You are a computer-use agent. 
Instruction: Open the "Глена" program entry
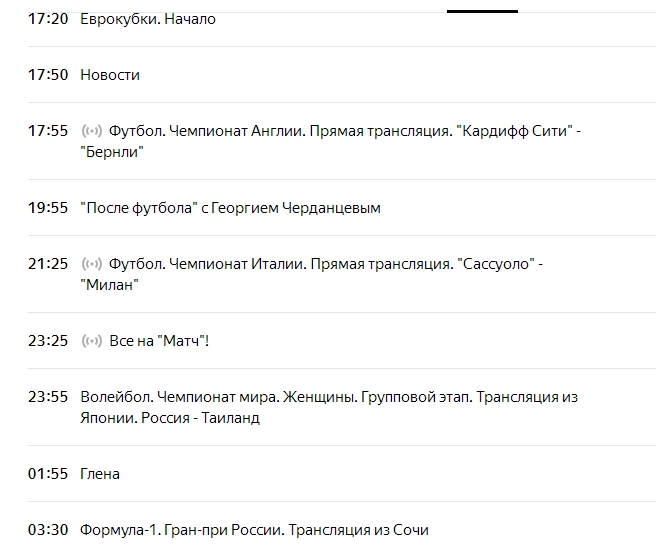tap(100, 474)
